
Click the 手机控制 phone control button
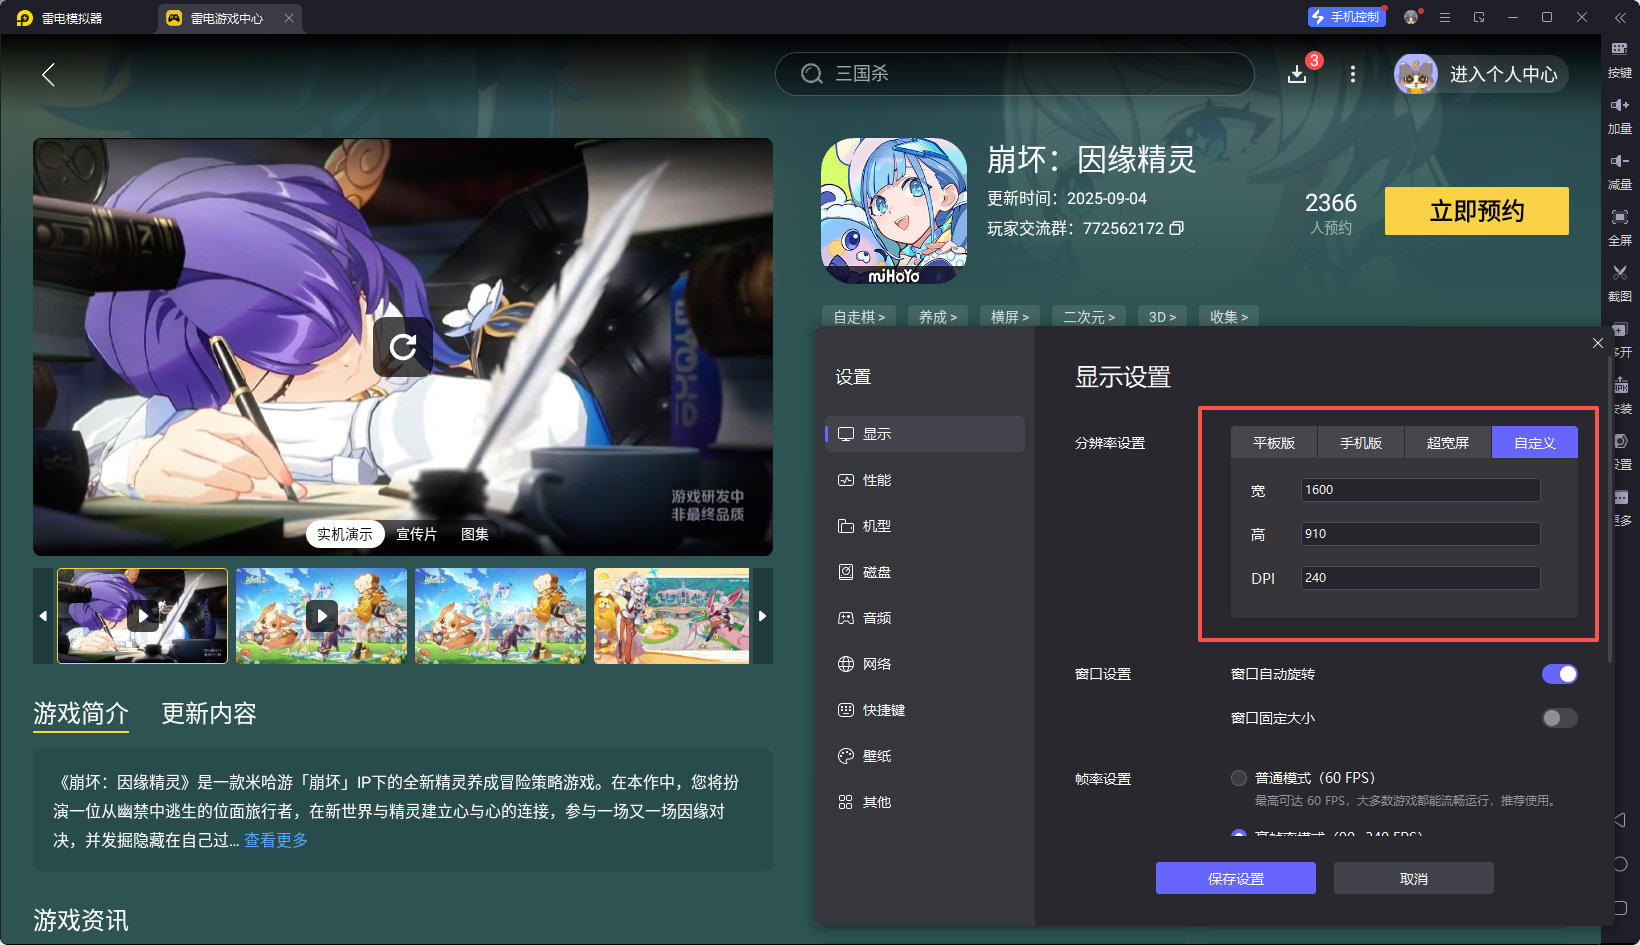click(x=1346, y=17)
